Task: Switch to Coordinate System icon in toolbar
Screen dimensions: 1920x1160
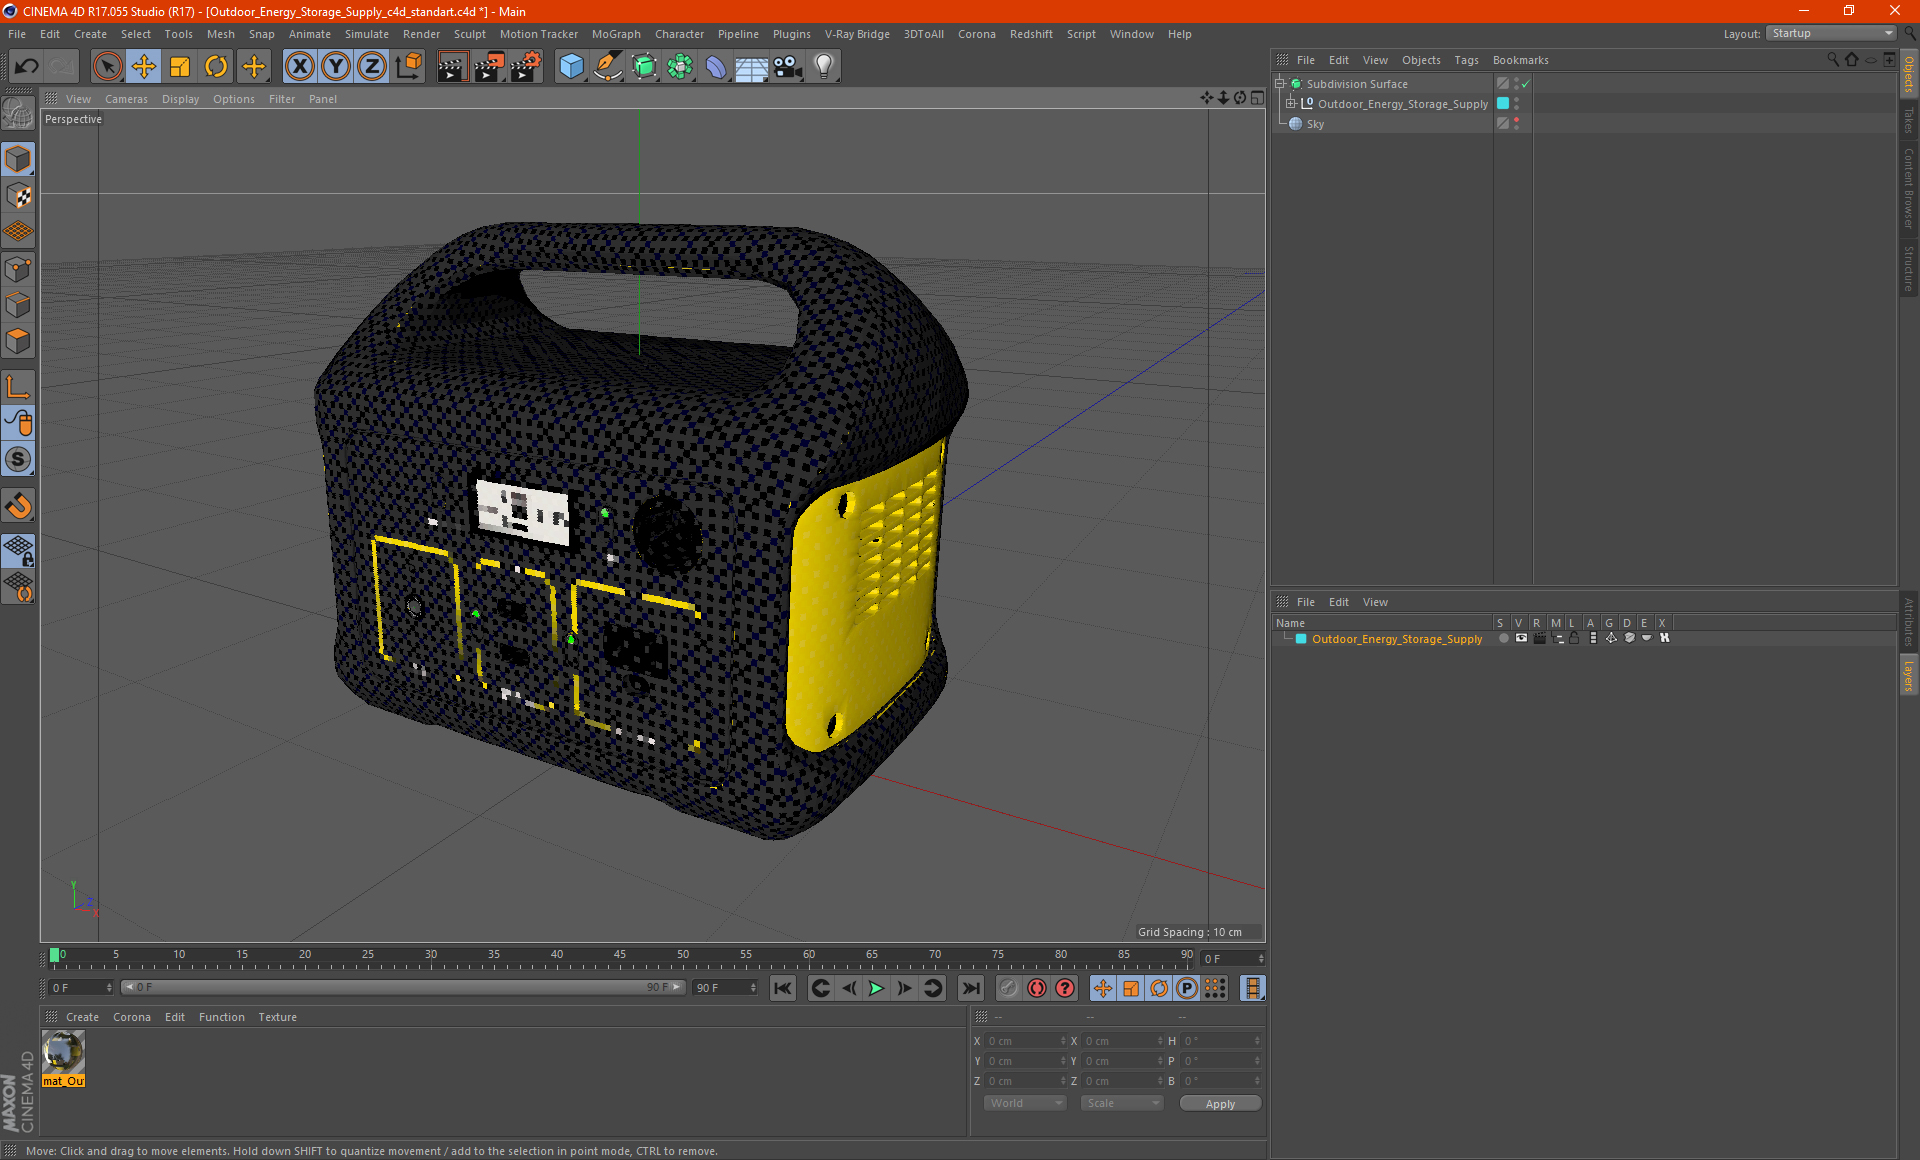Action: 408,67
